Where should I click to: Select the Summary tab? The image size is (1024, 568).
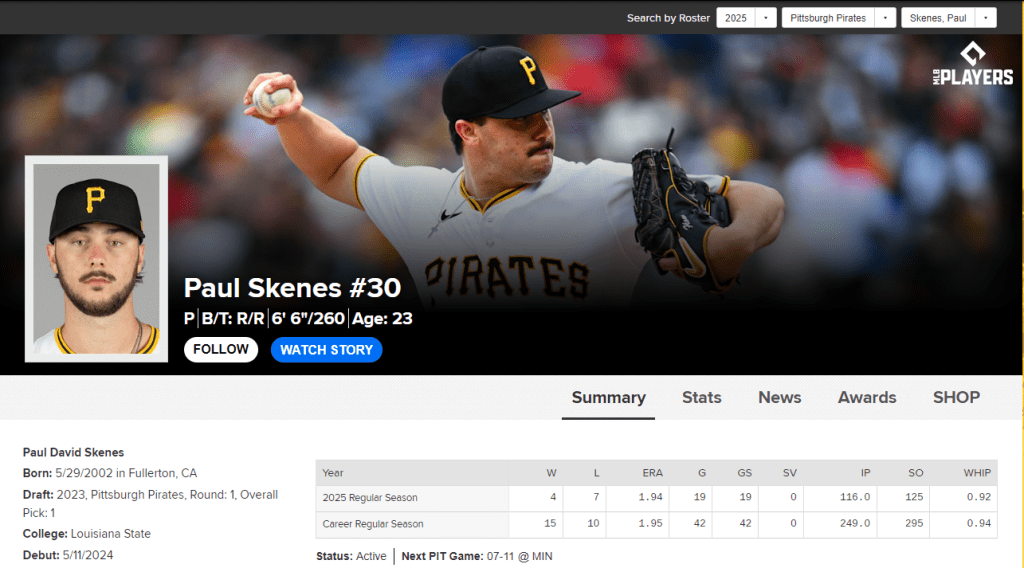(x=608, y=397)
